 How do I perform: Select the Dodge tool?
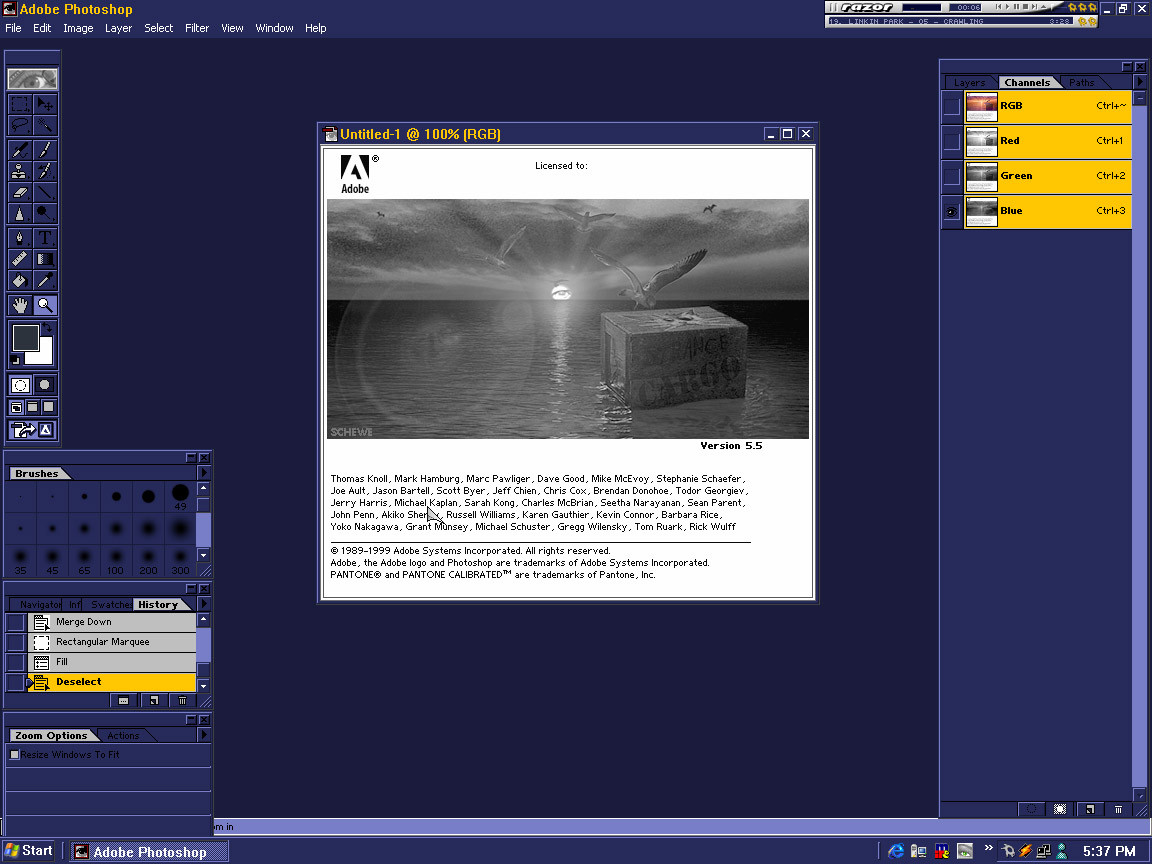45,214
